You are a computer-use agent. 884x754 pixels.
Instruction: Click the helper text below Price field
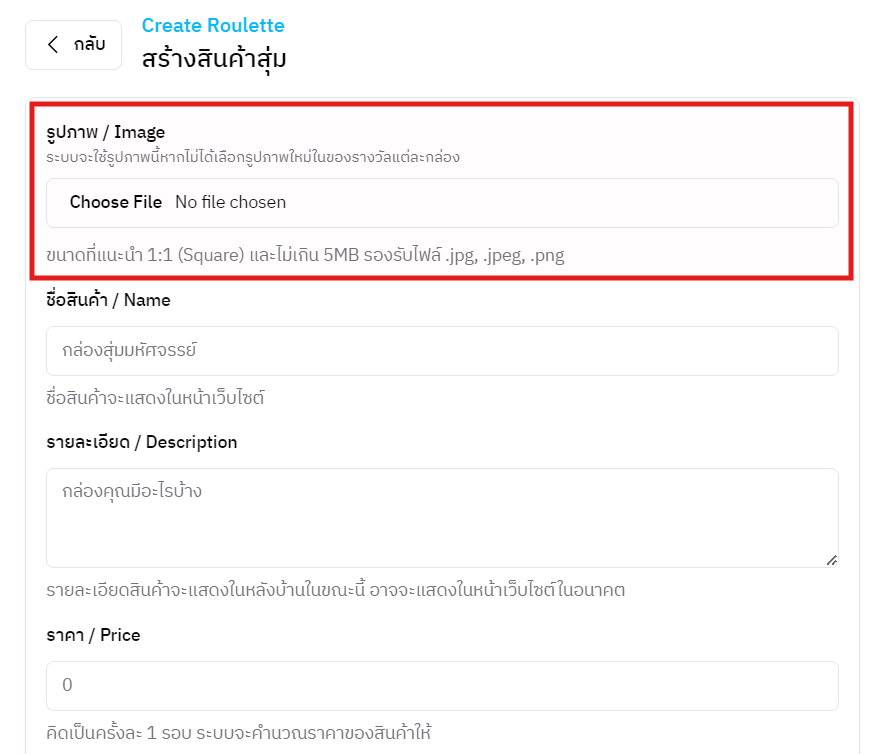point(238,732)
